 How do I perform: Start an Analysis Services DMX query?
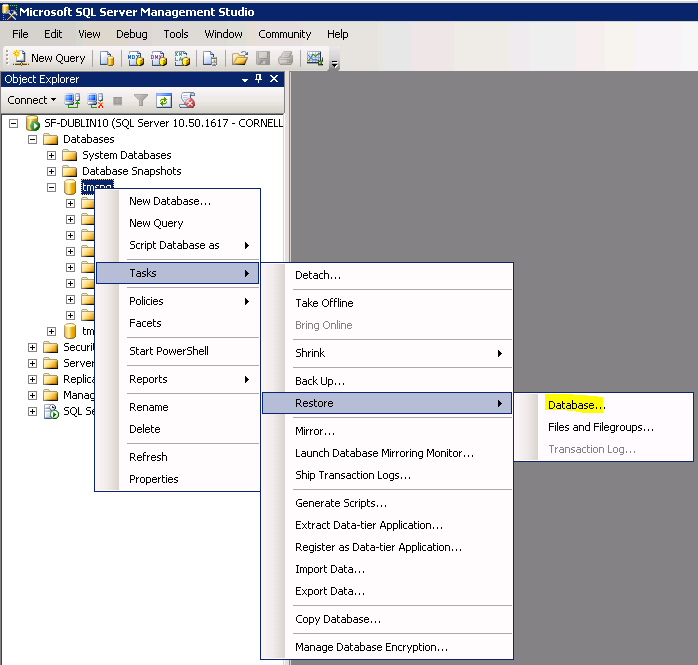pyautogui.click(x=159, y=58)
